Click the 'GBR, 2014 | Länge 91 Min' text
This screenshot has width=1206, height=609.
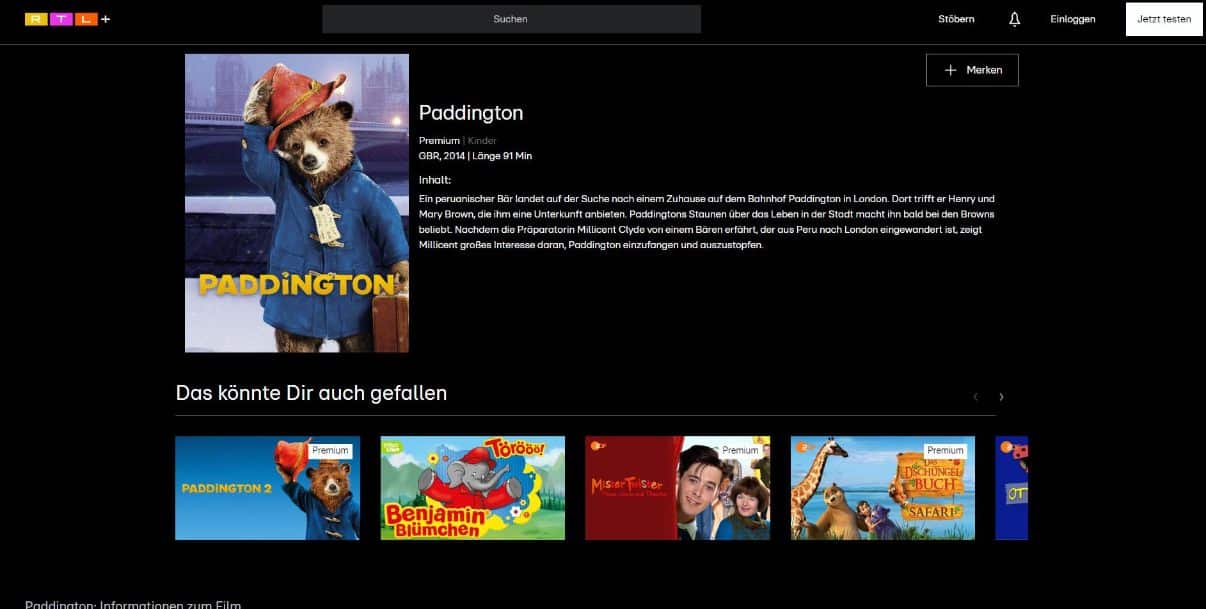[x=475, y=156]
